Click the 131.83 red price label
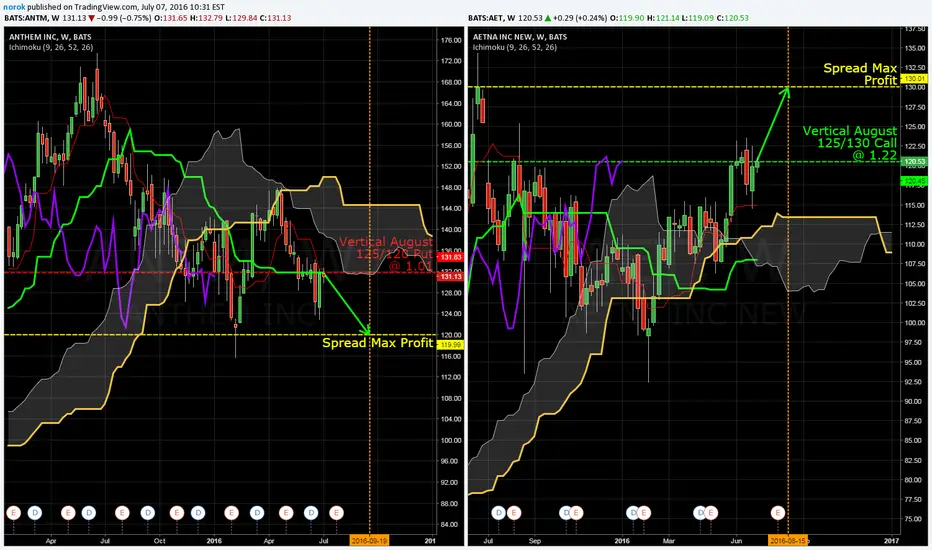This screenshot has height=550, width=932. [449, 257]
